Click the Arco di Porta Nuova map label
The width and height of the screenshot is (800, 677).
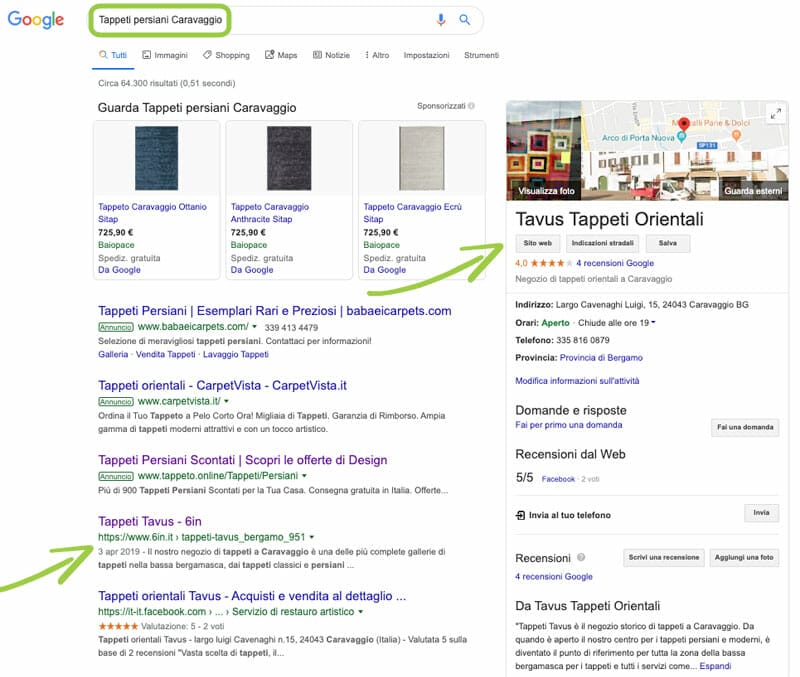point(638,138)
